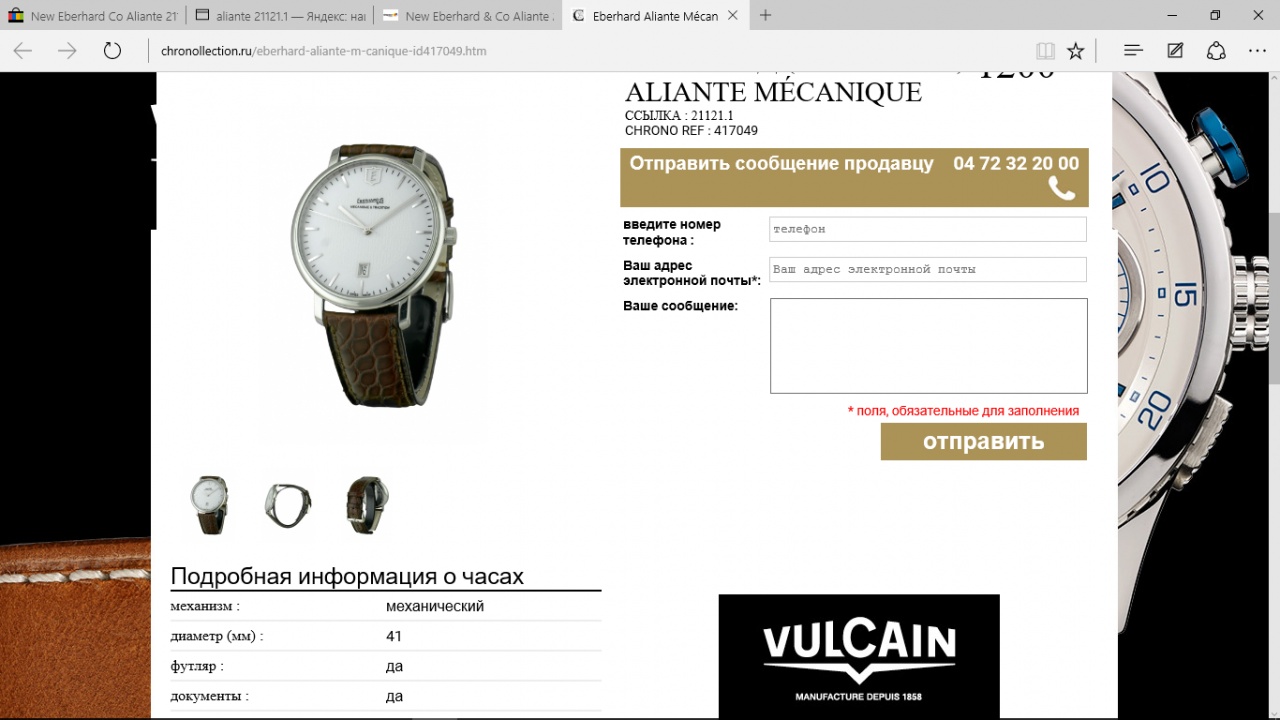Open reading view book icon
This screenshot has height=720, width=1280.
click(x=1045, y=51)
